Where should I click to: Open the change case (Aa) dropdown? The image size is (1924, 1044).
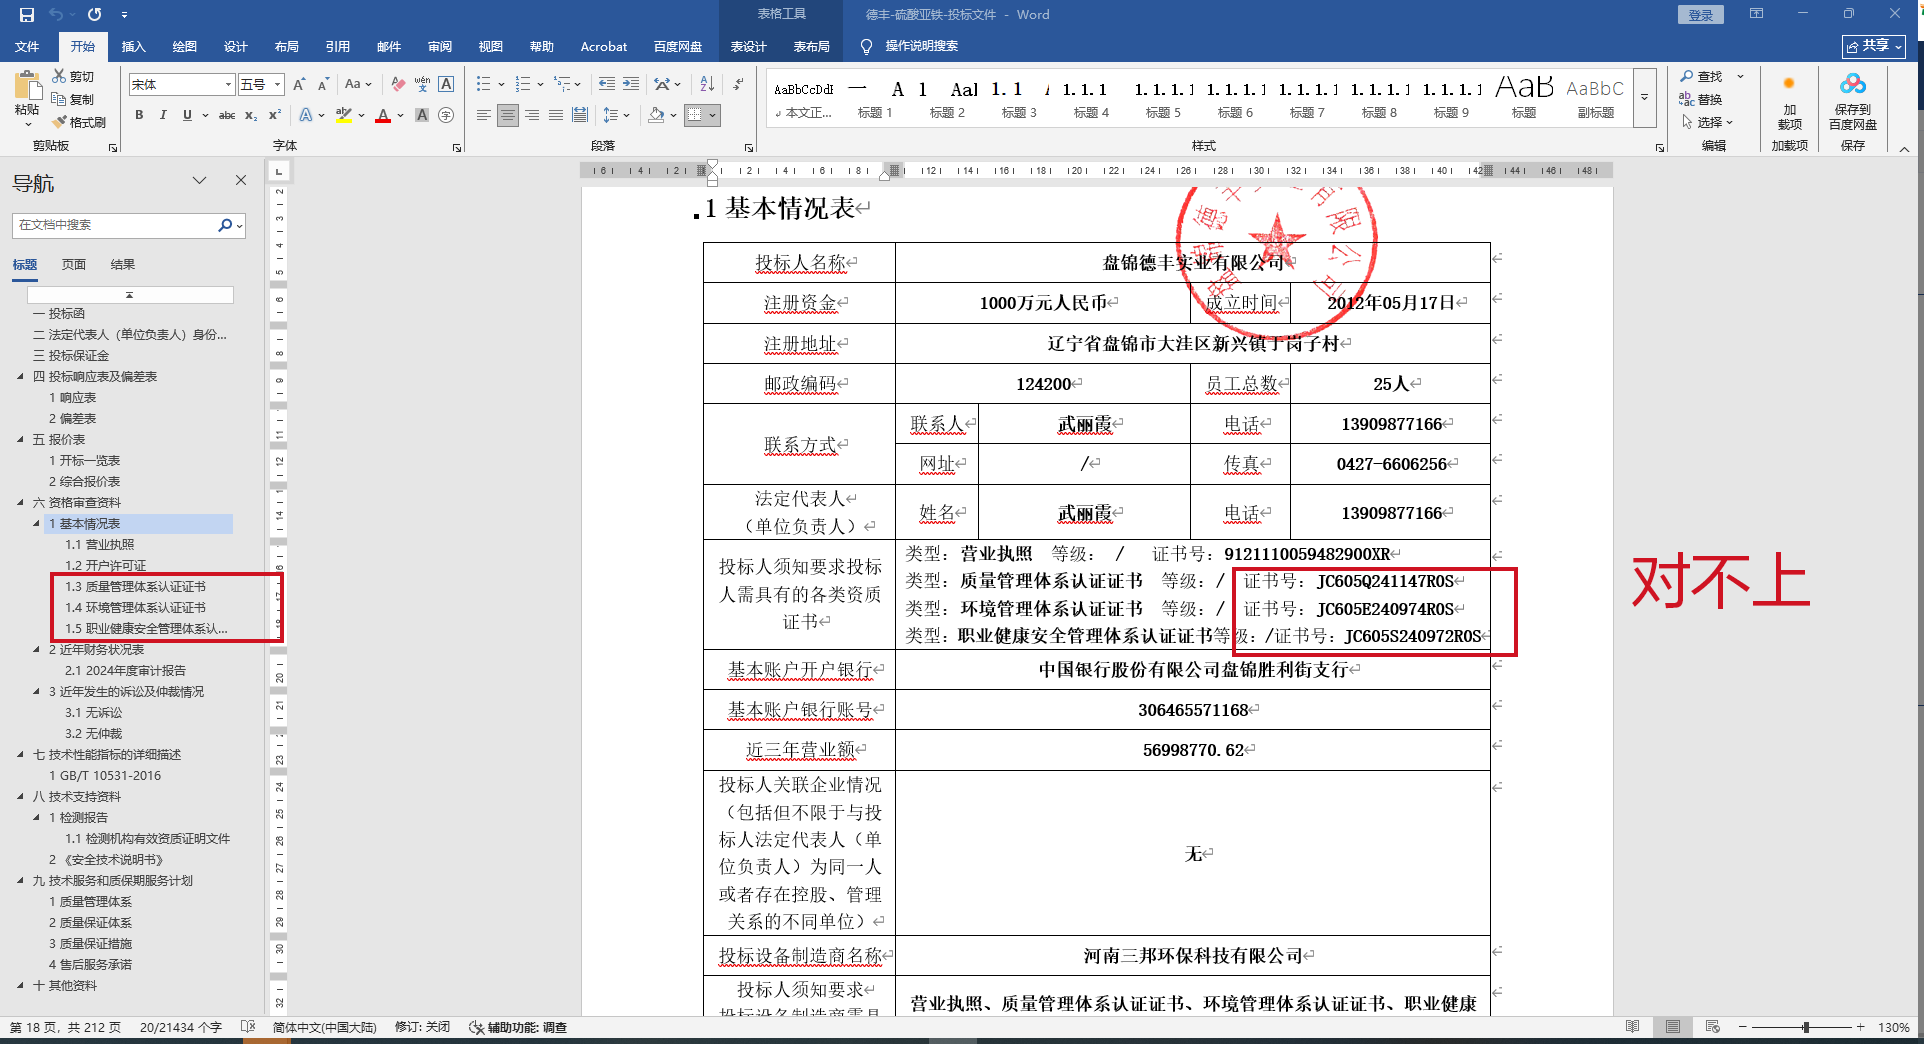coord(358,85)
